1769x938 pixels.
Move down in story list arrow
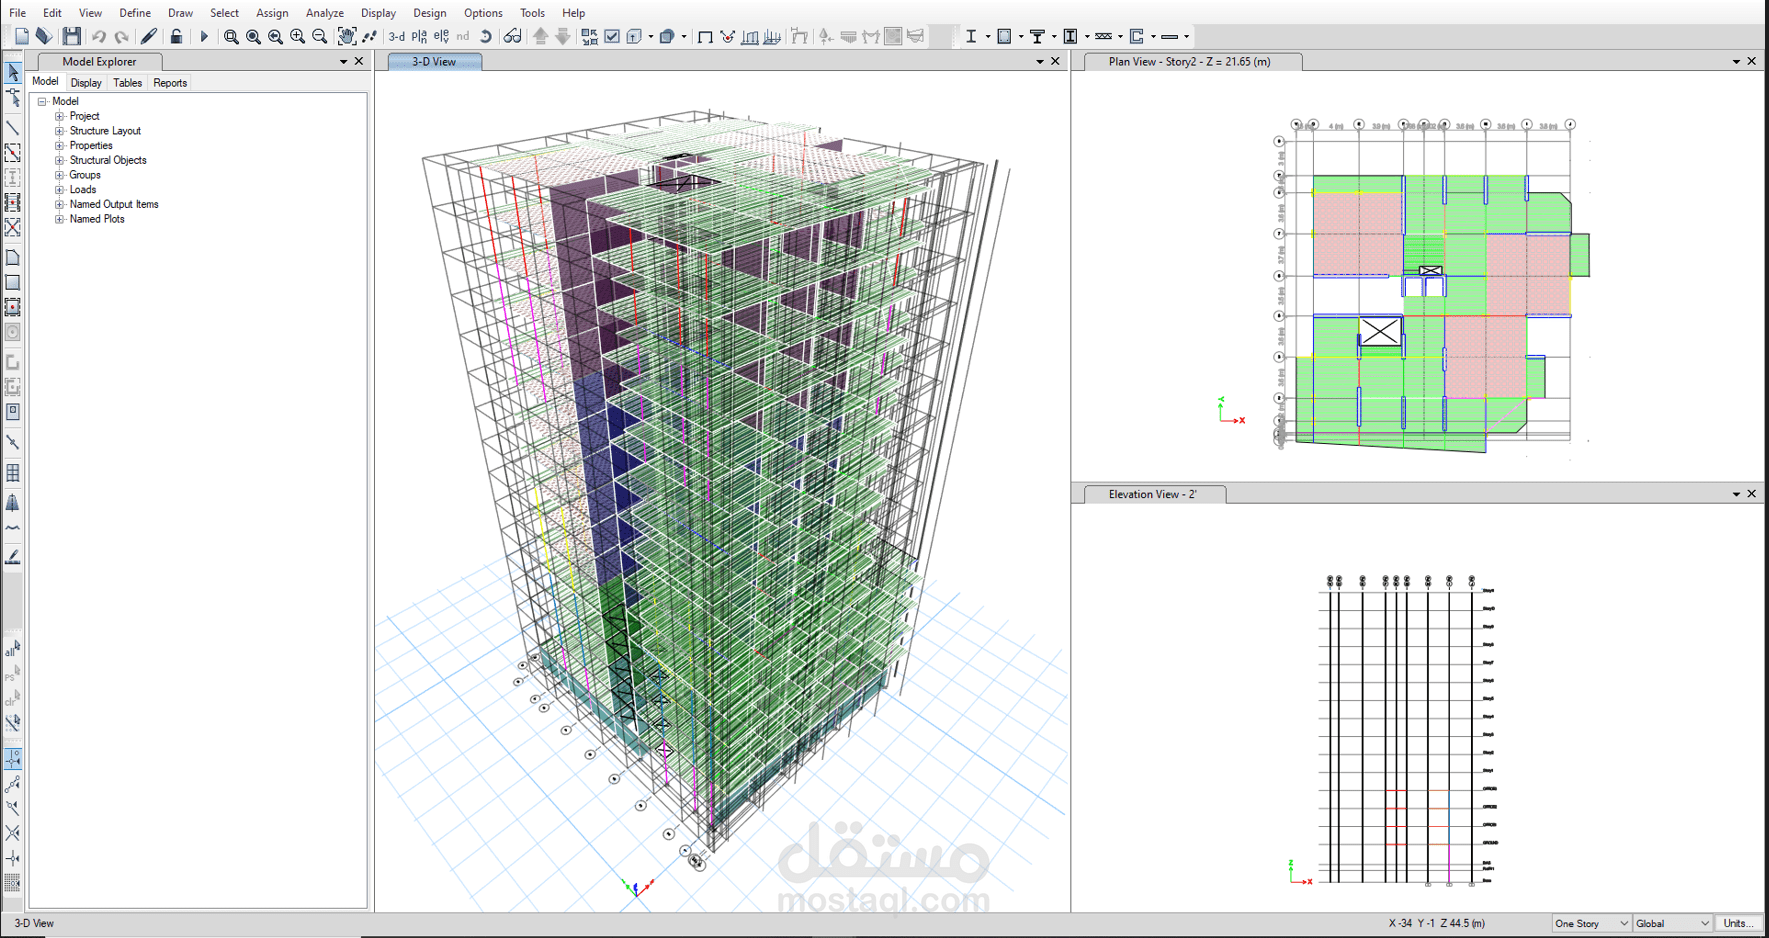point(563,37)
